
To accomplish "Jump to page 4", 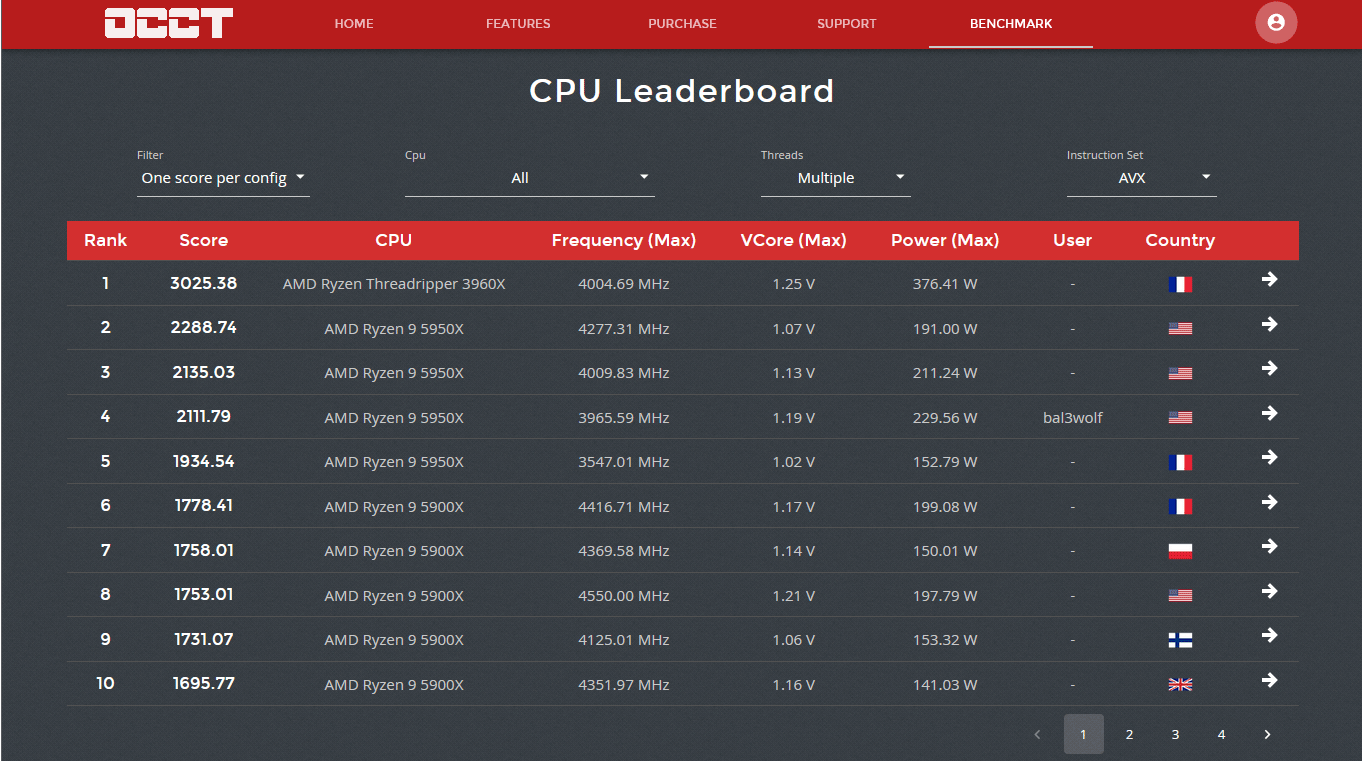I will 1221,734.
